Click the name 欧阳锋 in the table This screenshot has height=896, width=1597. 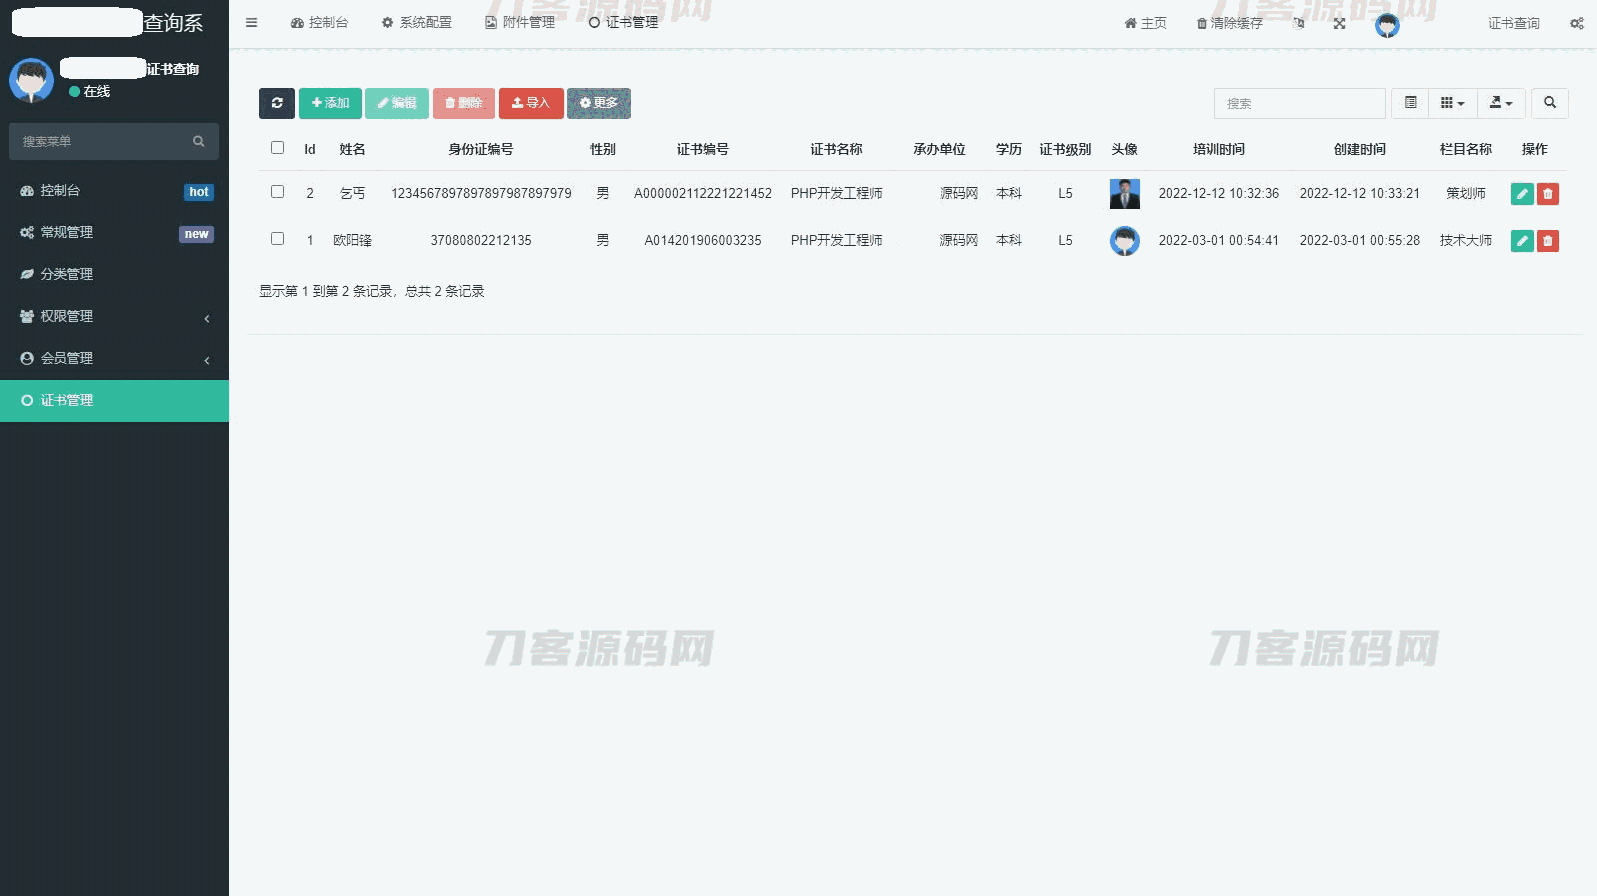(352, 241)
